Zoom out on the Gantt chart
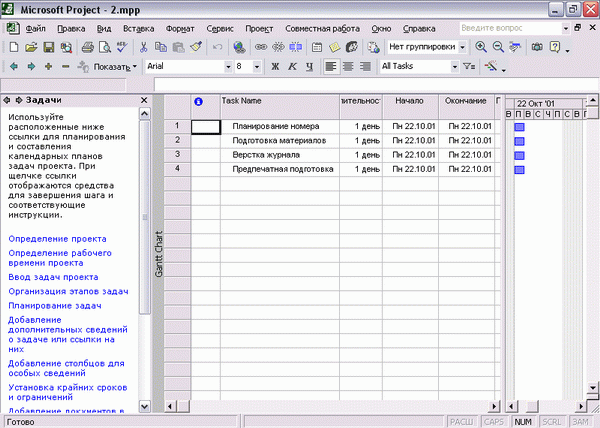 pyautogui.click(x=498, y=47)
